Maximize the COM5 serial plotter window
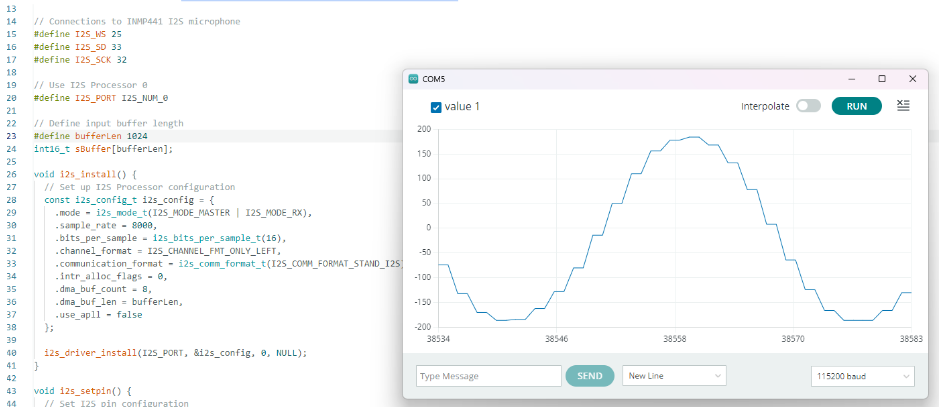This screenshot has height=407, width=939. click(x=882, y=78)
